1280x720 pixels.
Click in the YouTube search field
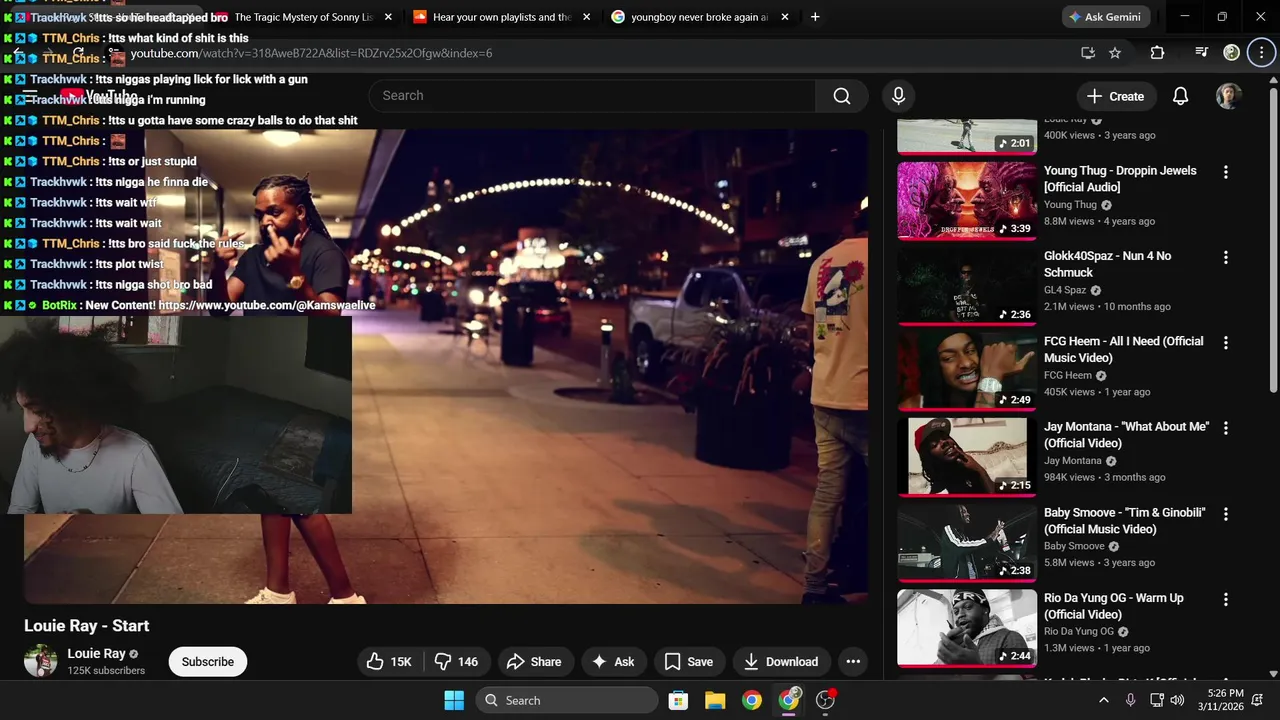pos(592,96)
